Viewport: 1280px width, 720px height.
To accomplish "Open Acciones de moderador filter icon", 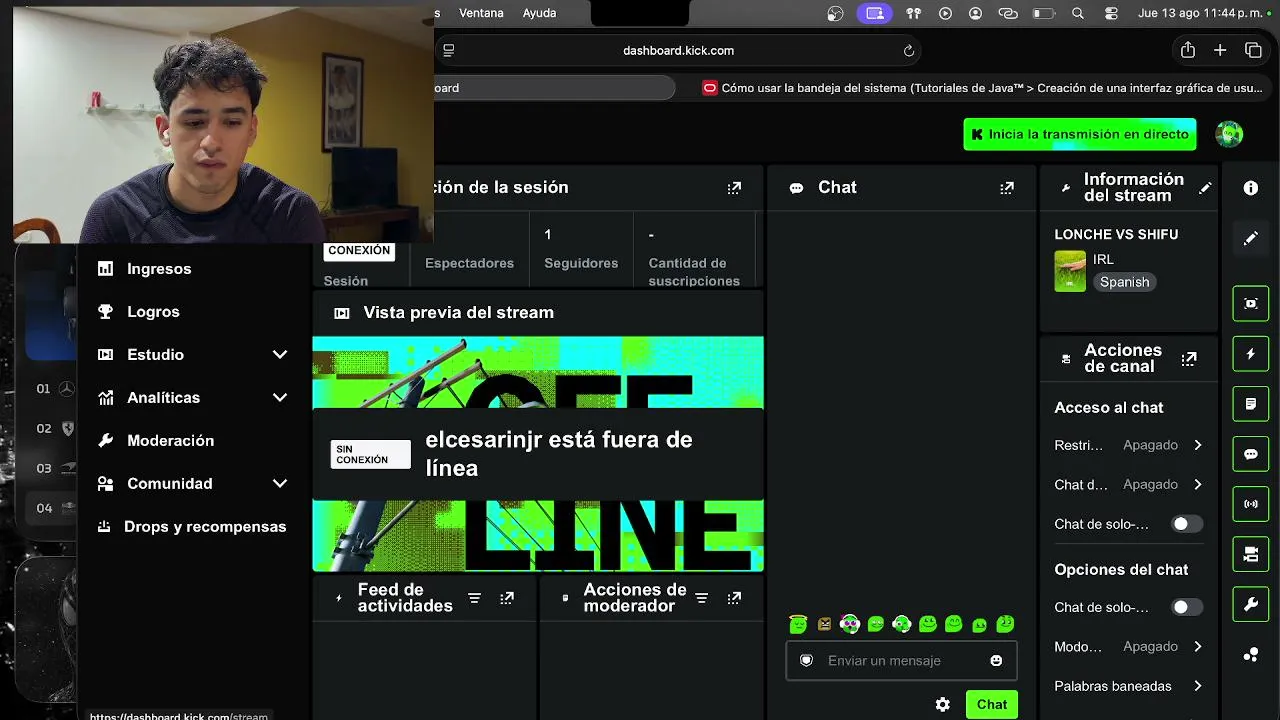I will pyautogui.click(x=702, y=598).
